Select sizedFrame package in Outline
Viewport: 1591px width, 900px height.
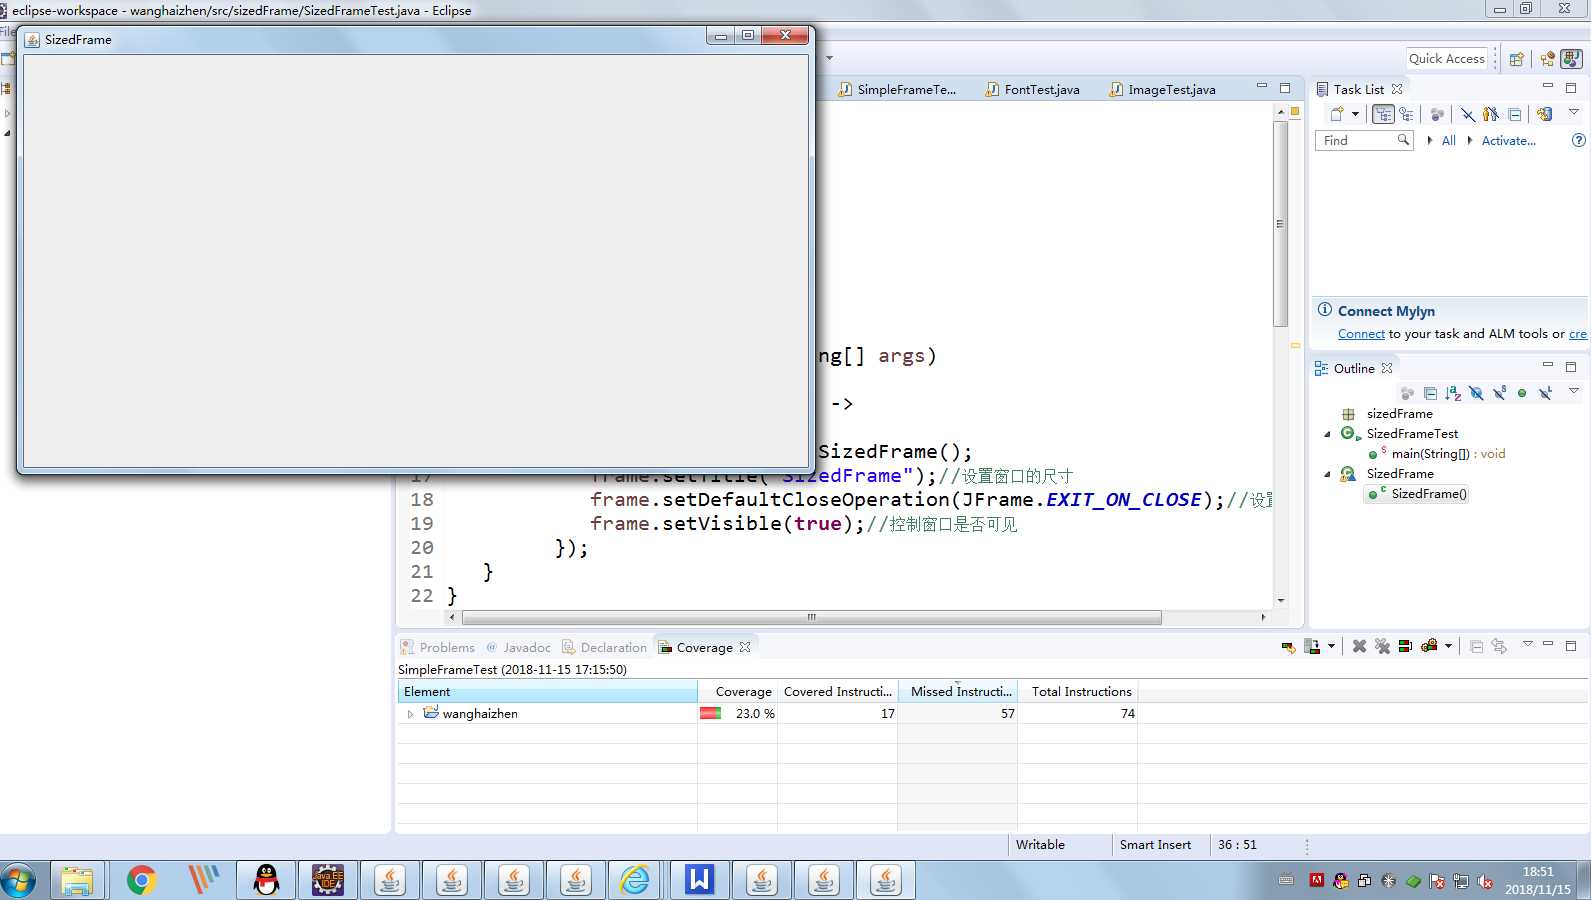click(x=1399, y=414)
